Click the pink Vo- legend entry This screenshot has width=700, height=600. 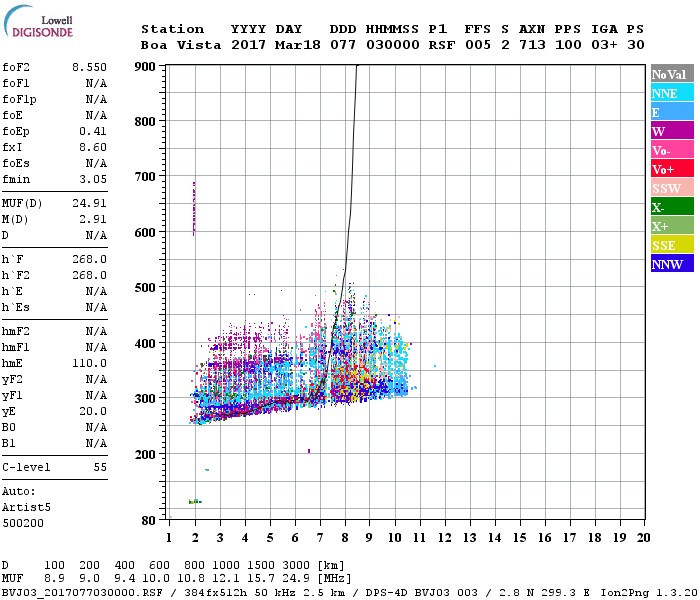[672, 150]
